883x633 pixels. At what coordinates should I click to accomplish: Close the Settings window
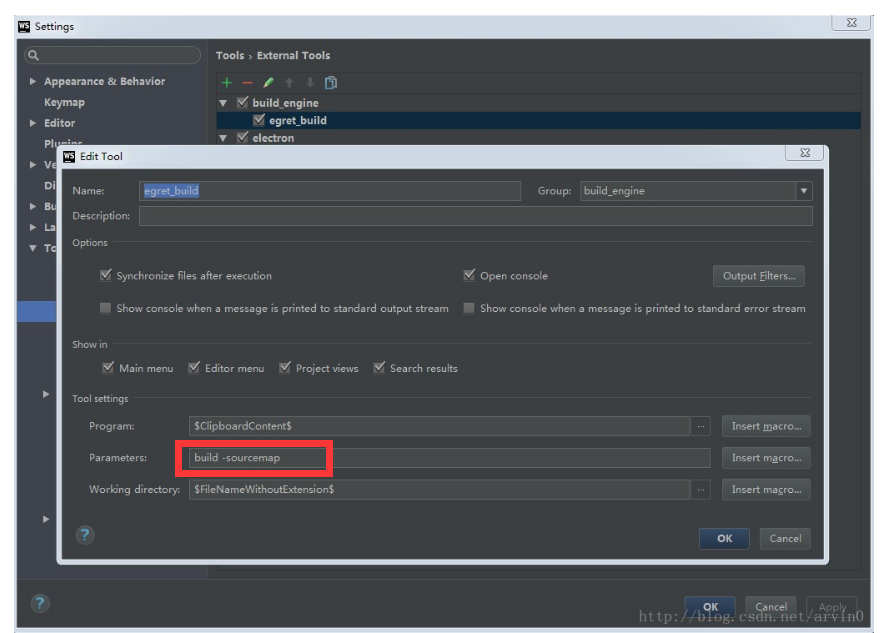851,23
